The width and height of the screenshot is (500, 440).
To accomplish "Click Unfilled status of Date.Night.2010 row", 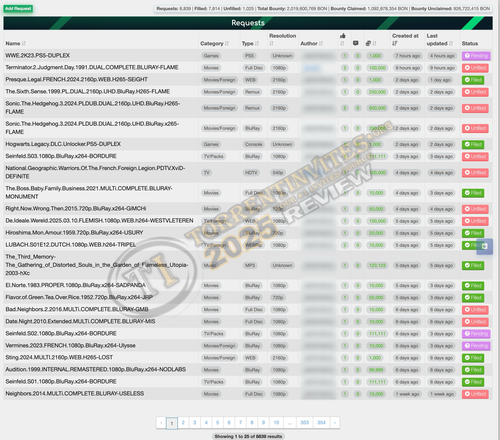I will click(475, 322).
